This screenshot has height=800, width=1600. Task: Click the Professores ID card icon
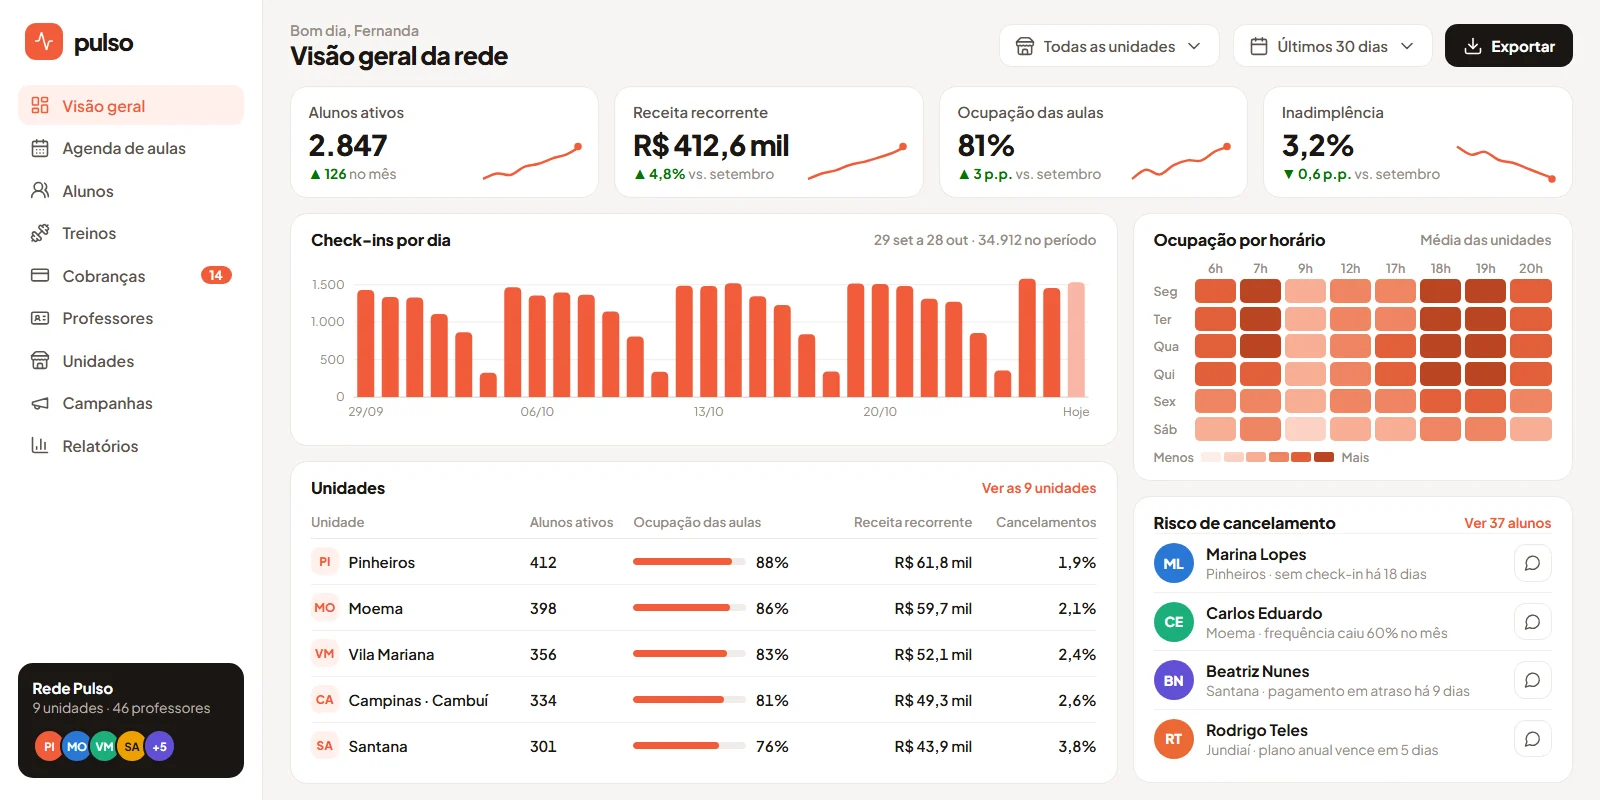pos(40,318)
